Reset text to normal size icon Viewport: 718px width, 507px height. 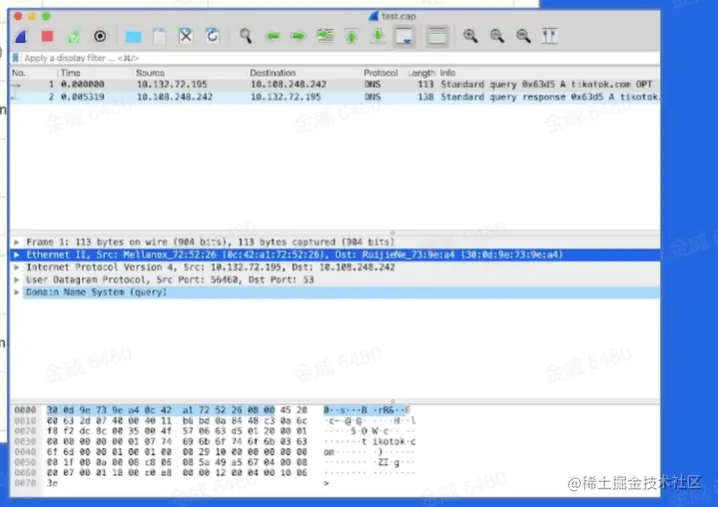coord(523,36)
